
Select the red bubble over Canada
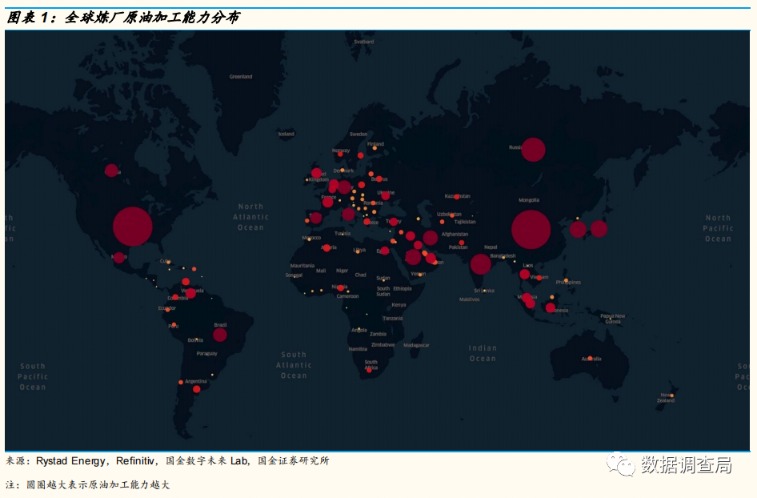point(111,170)
